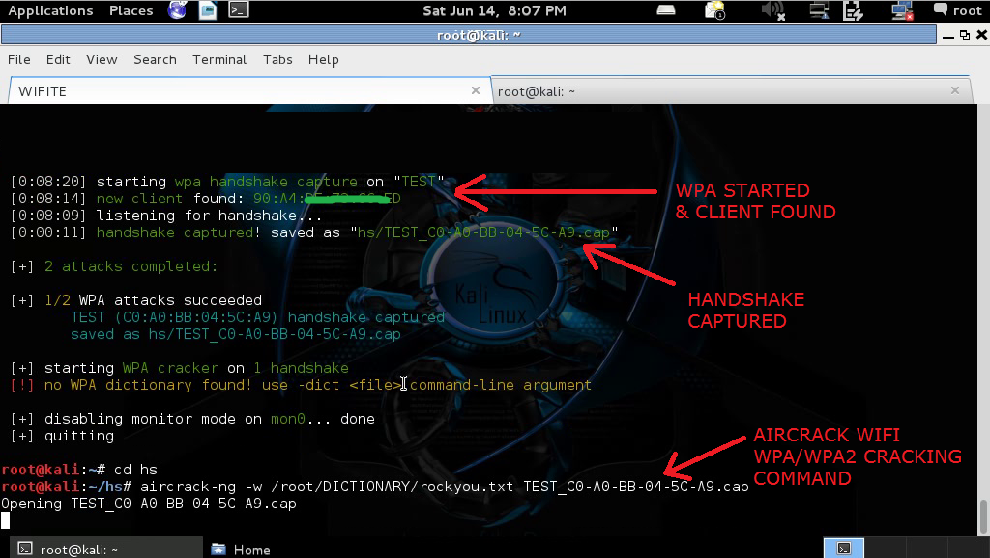Select root@kali terminal in bottom taskbar

[x=106, y=549]
